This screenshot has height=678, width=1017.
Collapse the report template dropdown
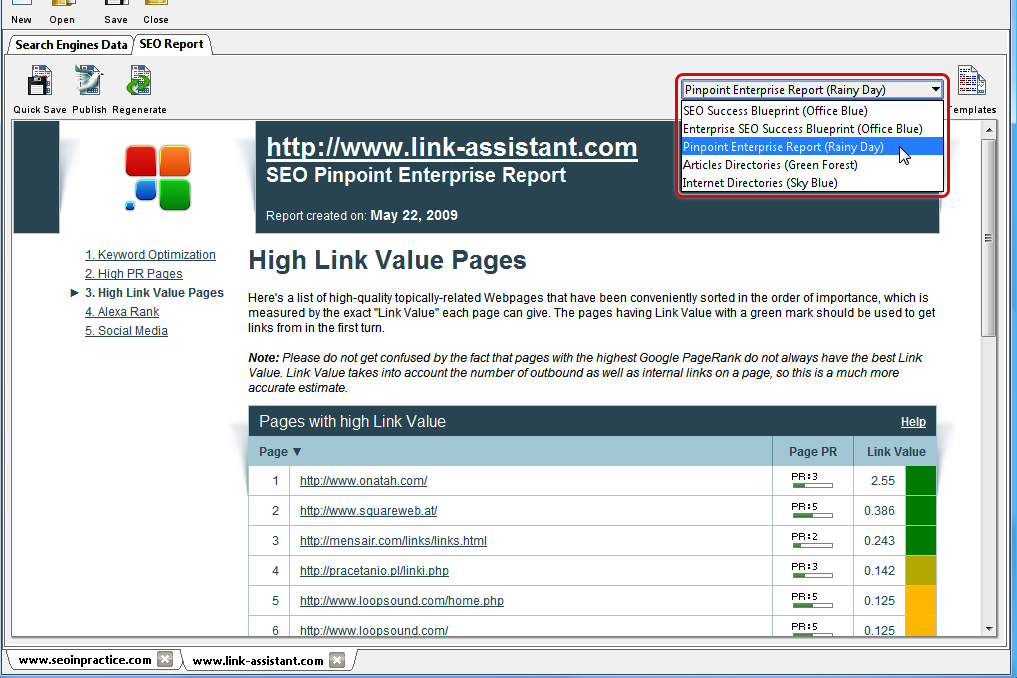pos(935,90)
